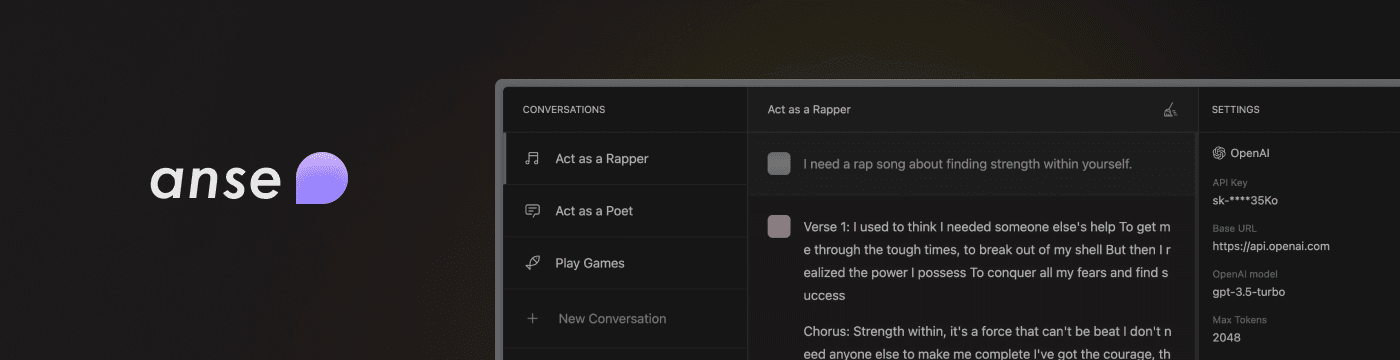Start a New Conversation
The width and height of the screenshot is (1400, 360).
click(x=626, y=319)
